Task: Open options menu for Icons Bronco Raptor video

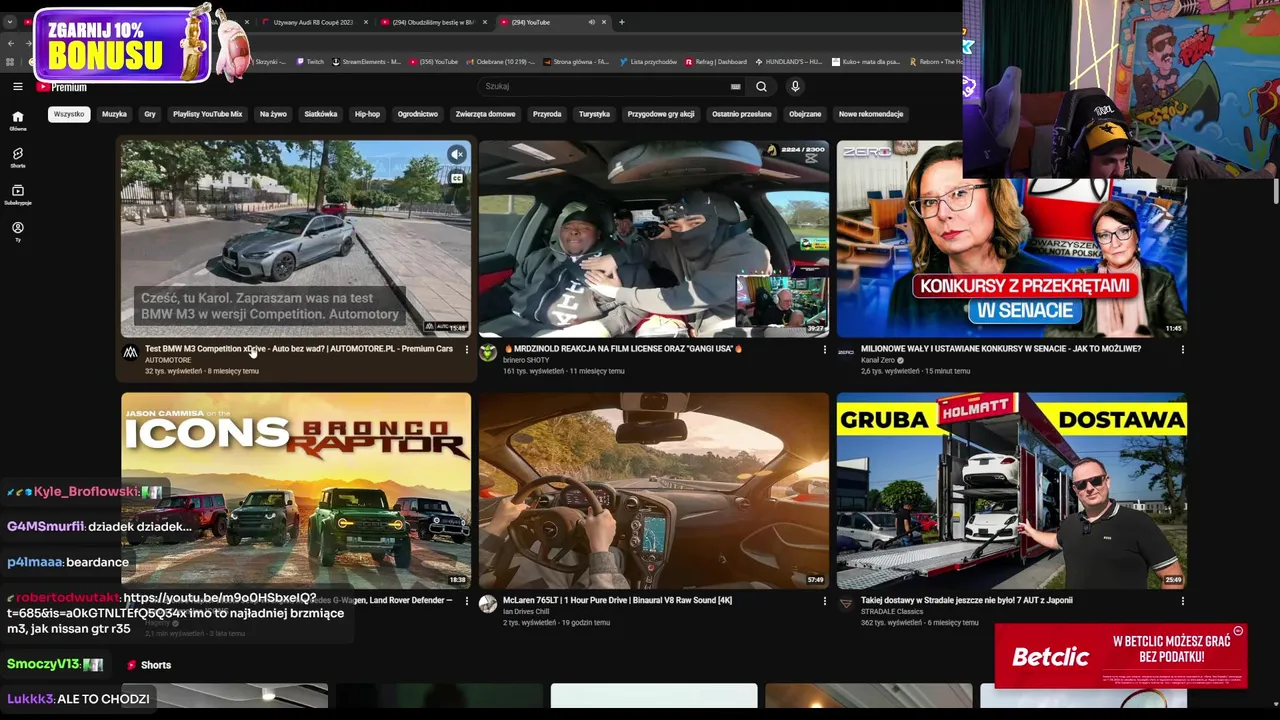Action: pos(466,601)
